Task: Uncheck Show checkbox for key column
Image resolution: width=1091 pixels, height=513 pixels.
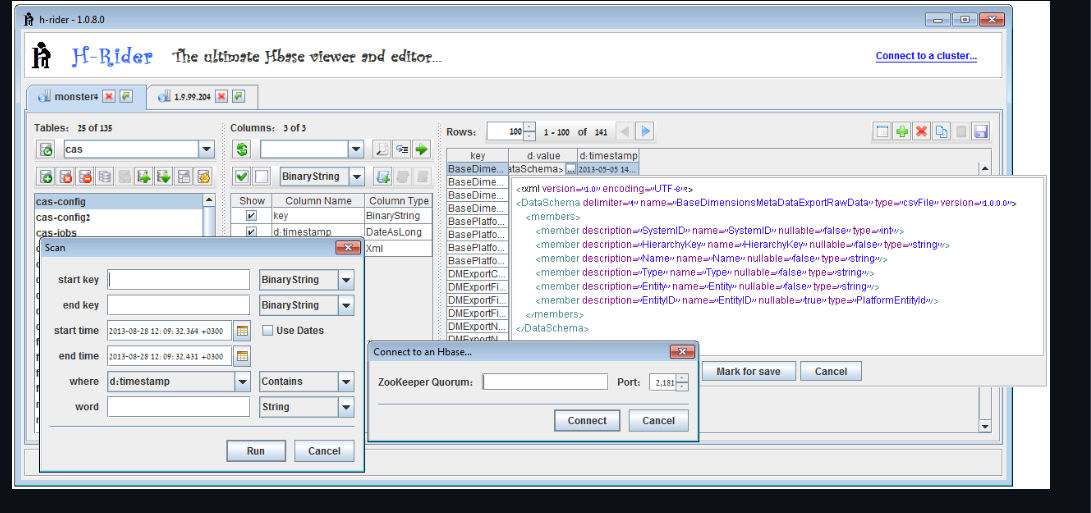Action: 251,216
